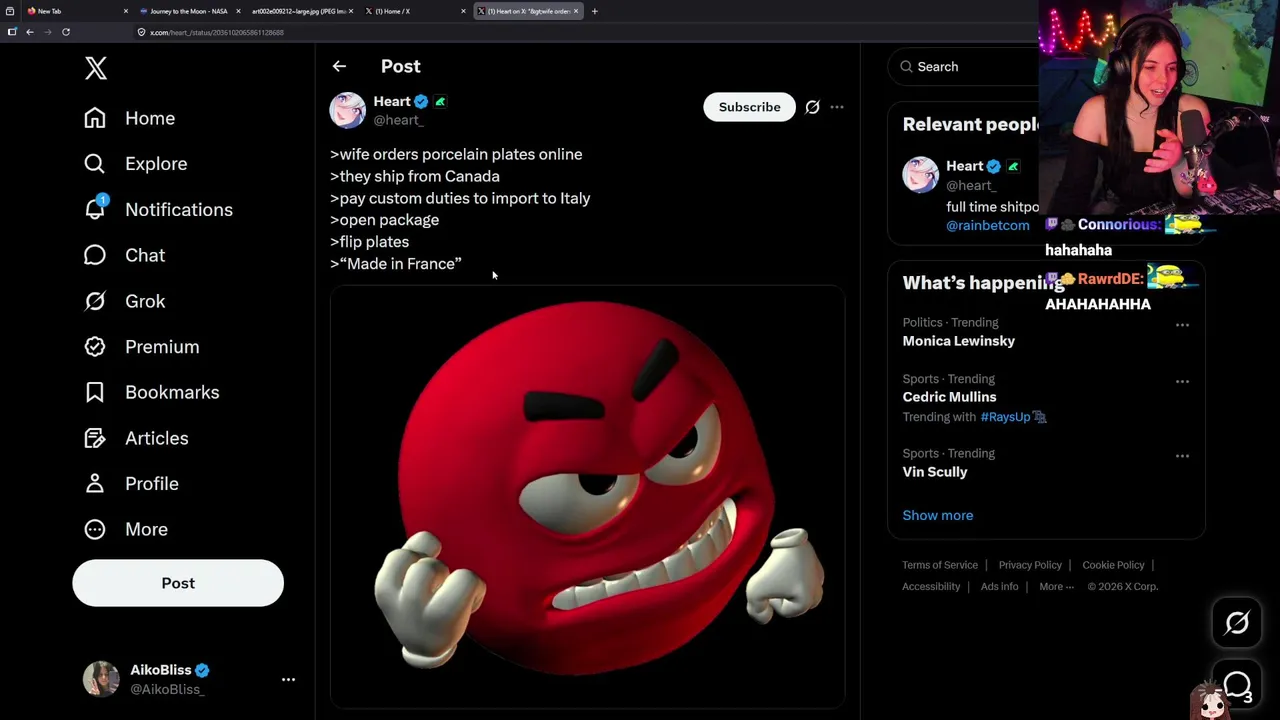This screenshot has width=1280, height=720.
Task: Open the post's more options ellipsis
Action: (837, 107)
